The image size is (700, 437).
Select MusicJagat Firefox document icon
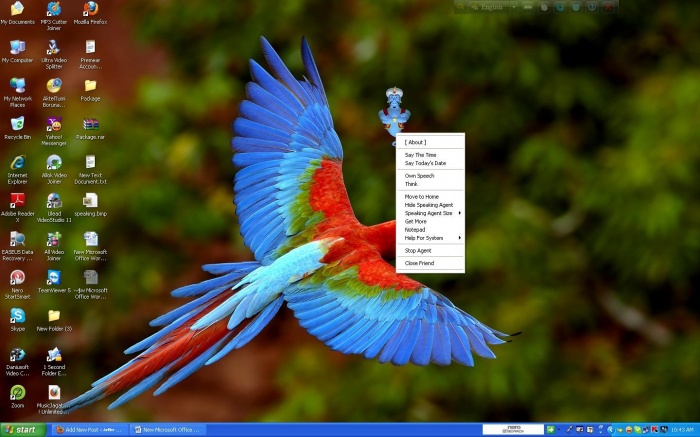54,400
